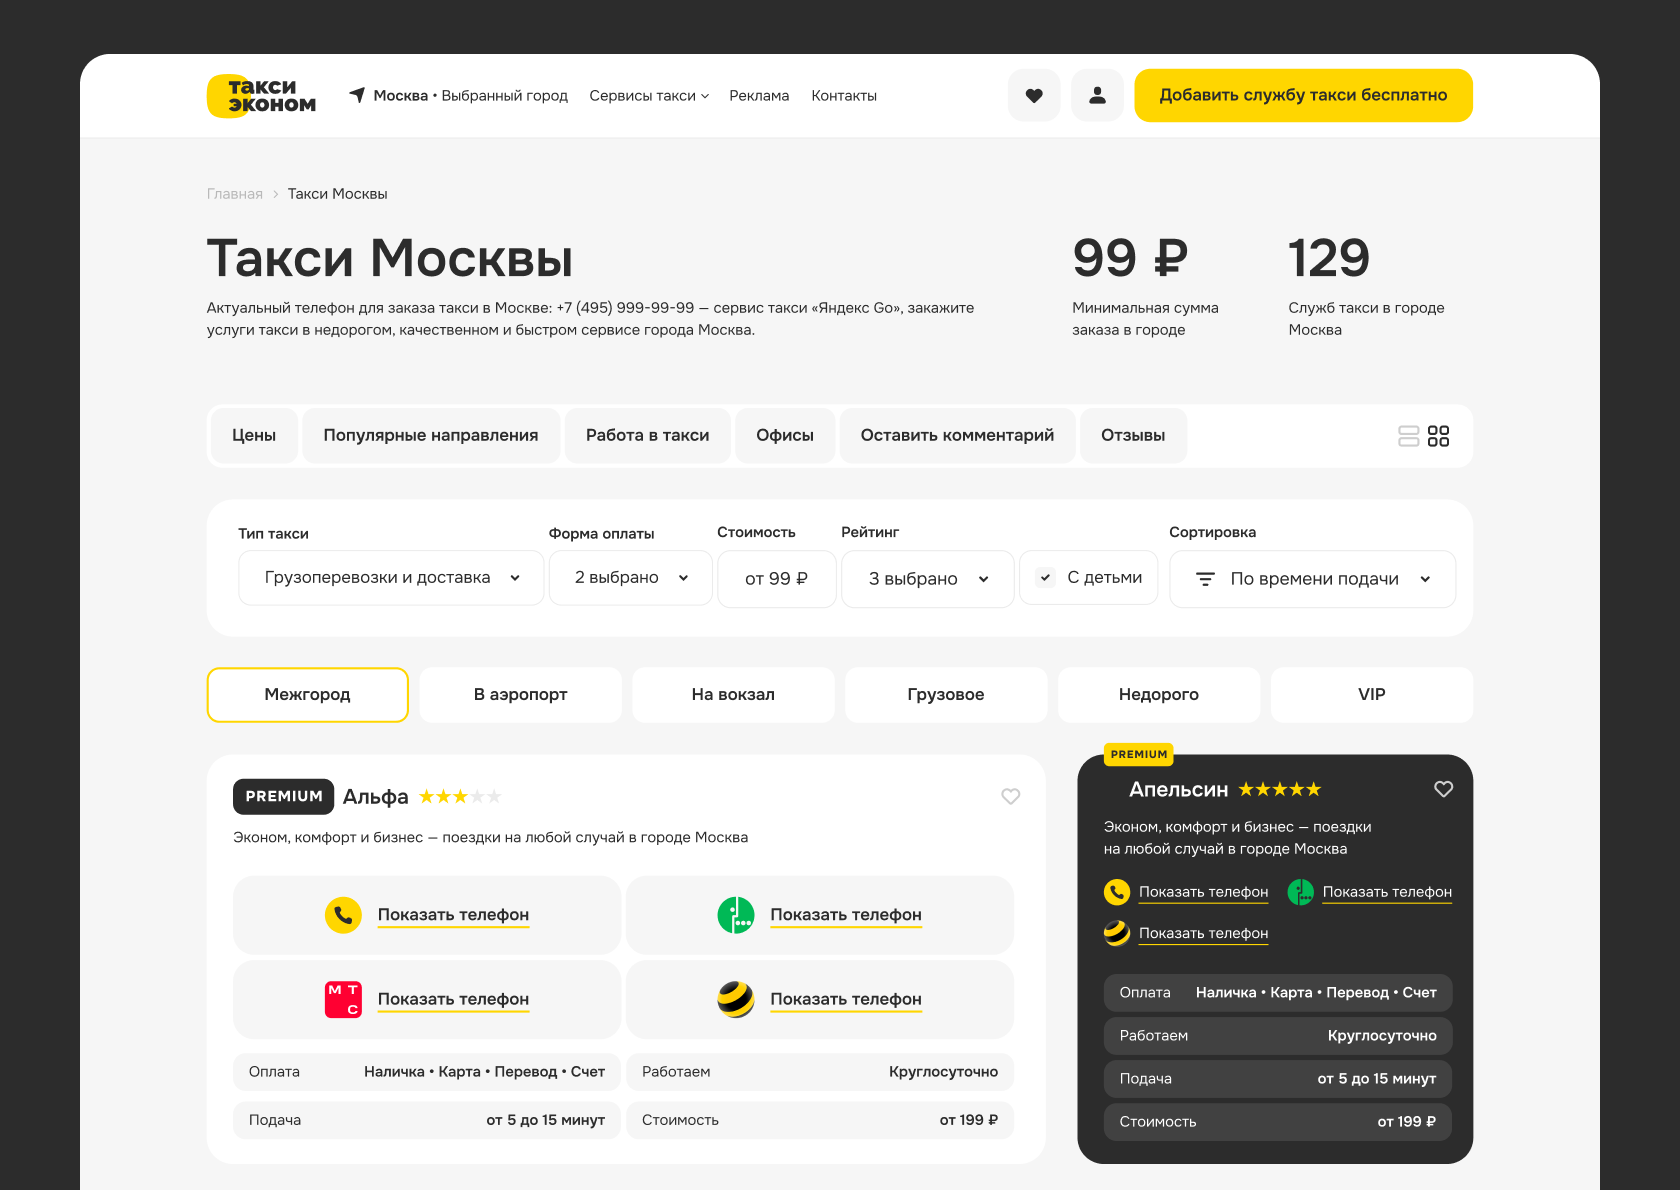Click the Апельсин five-star rating
The image size is (1680, 1190).
tap(1280, 790)
